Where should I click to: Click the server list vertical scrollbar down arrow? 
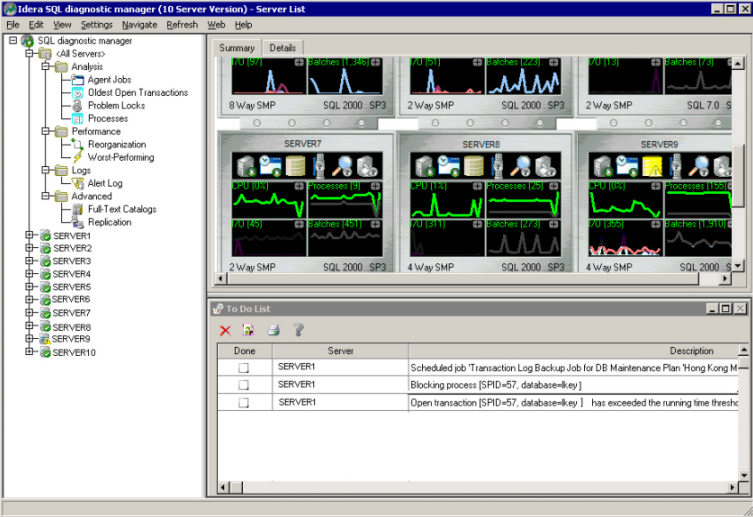pos(739,267)
